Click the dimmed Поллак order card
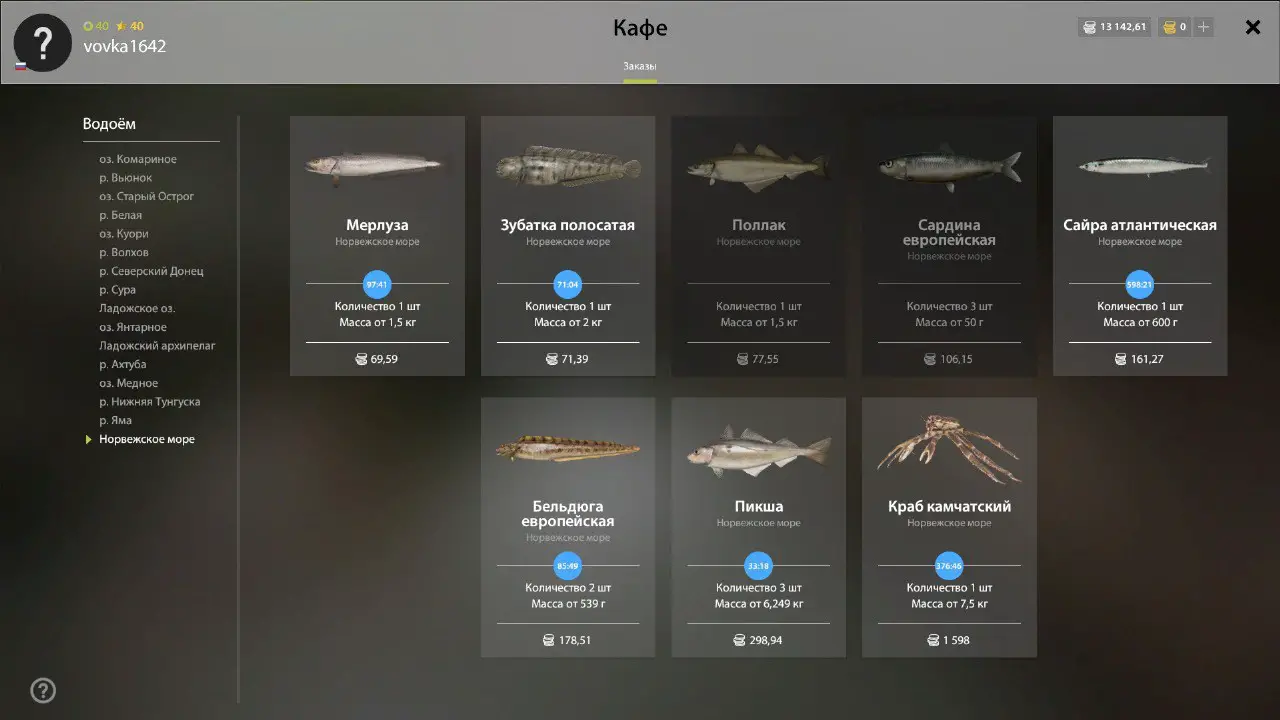 click(759, 246)
